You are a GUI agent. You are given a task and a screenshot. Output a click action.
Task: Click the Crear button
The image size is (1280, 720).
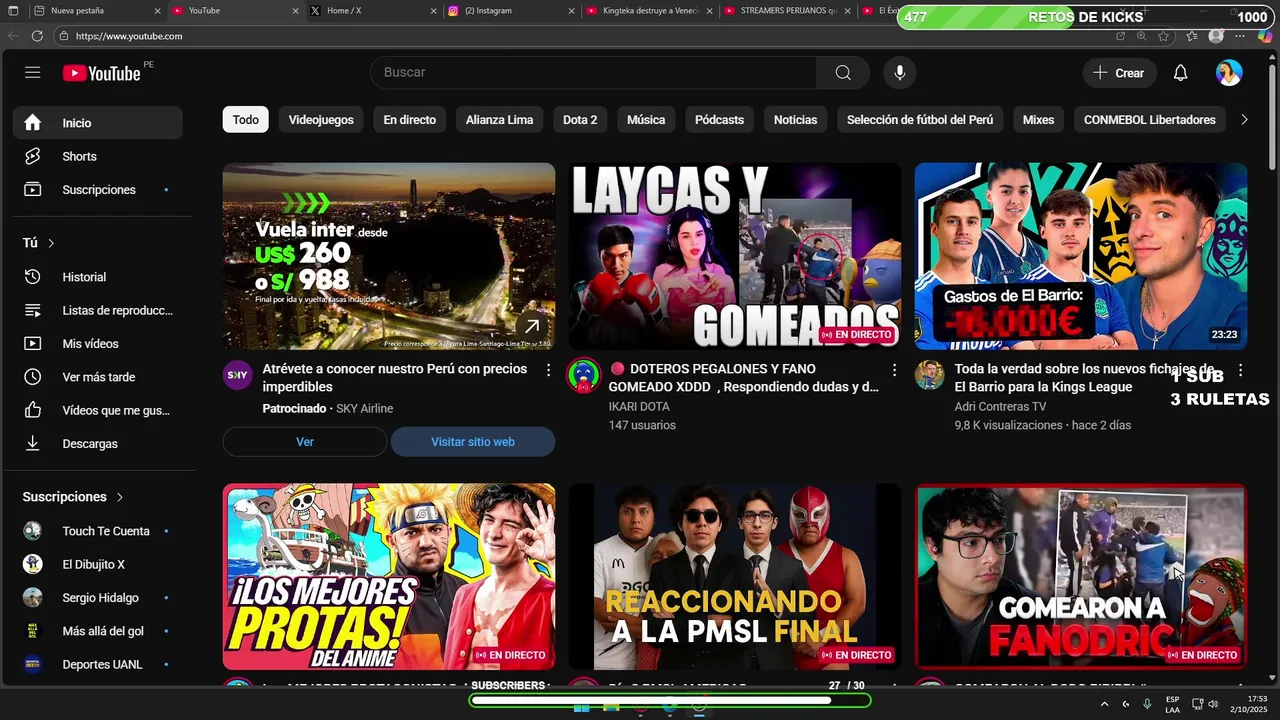[x=1119, y=73]
